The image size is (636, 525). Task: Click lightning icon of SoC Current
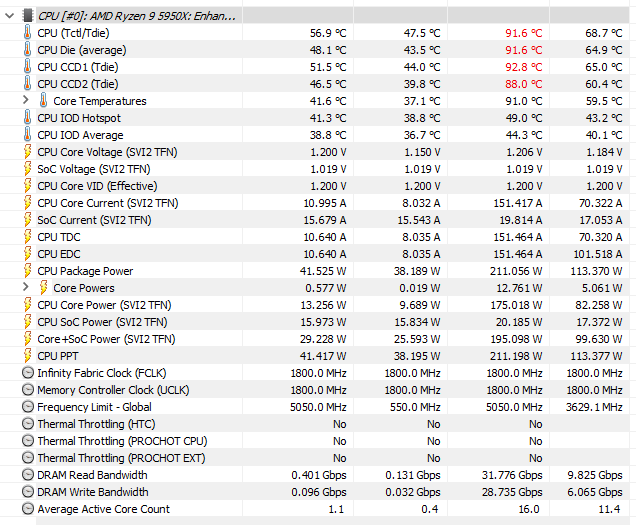click(x=27, y=220)
